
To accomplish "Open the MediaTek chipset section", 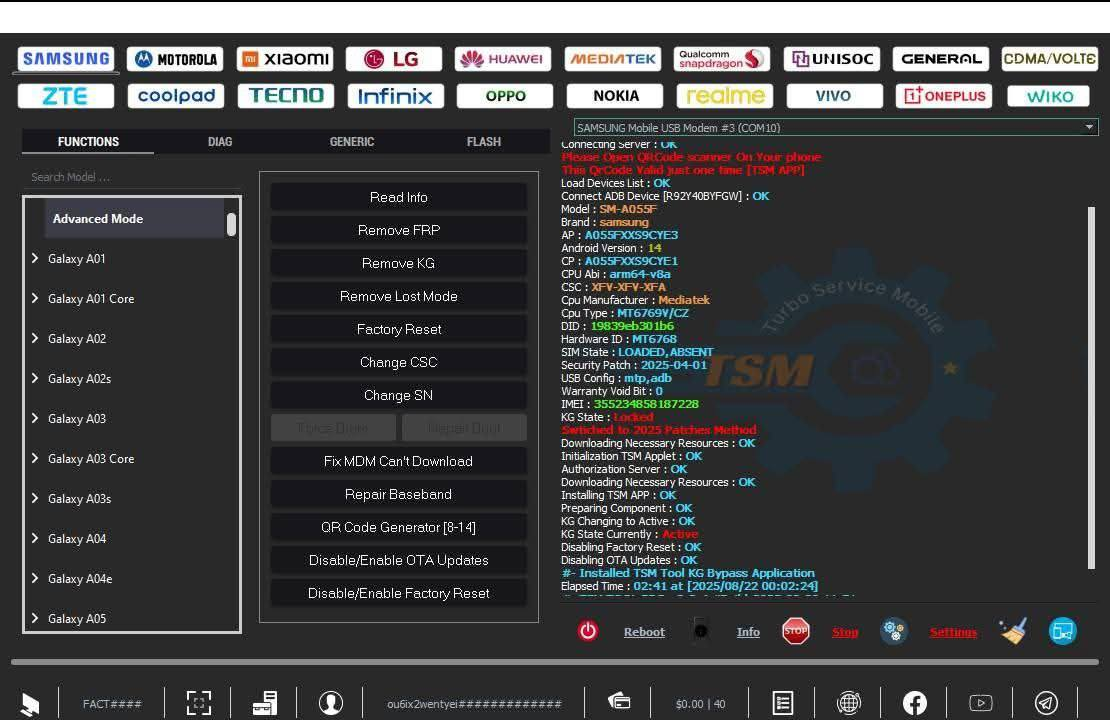I will click(613, 59).
